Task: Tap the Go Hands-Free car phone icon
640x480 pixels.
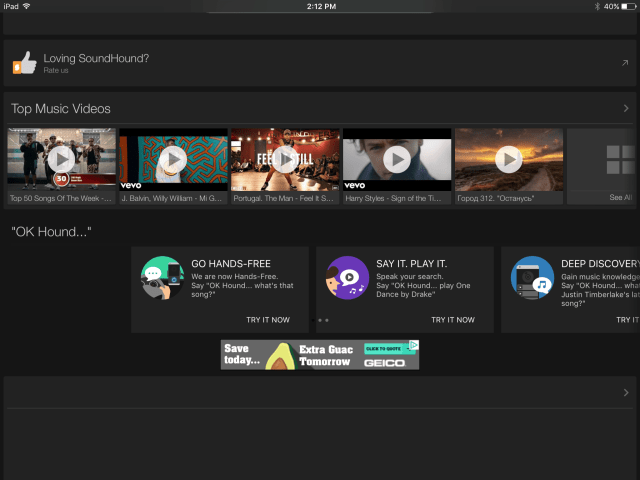Action: [x=162, y=278]
